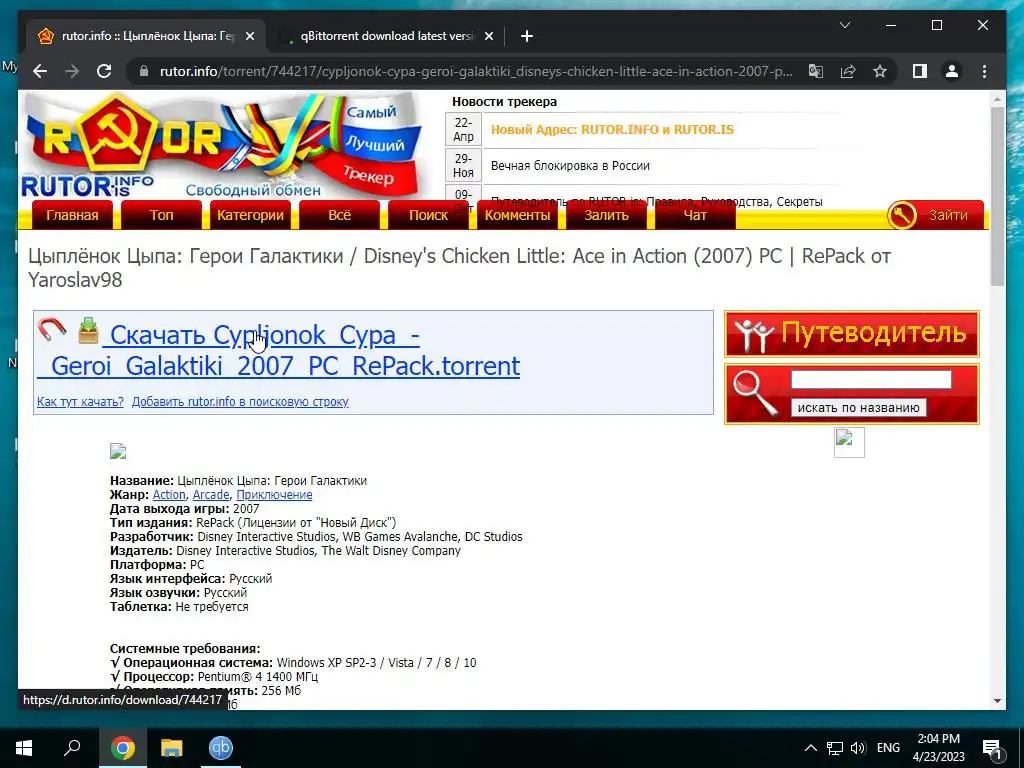Click news Новый Адрес: RUTOR.INFO и RUTOR.IS
Screen dimensions: 1024x768
click(x=612, y=129)
